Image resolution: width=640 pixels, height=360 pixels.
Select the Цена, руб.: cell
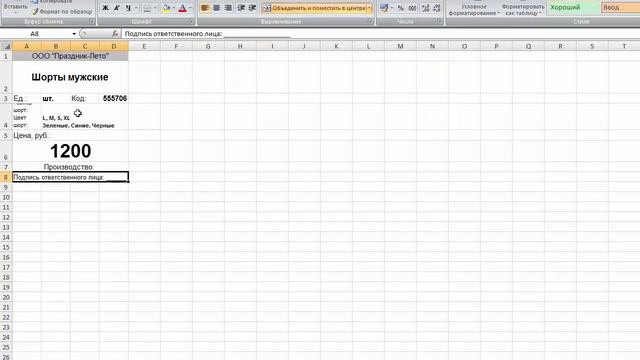[x=70, y=136]
